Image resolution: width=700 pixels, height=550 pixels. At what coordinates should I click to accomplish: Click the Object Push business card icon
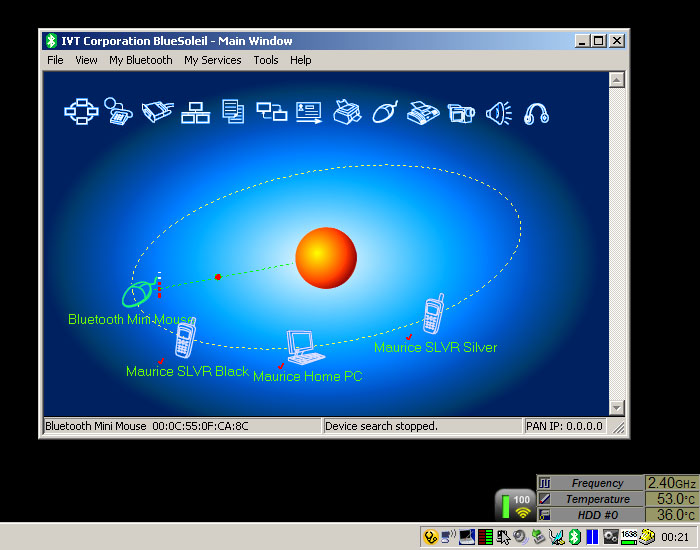pyautogui.click(x=309, y=112)
